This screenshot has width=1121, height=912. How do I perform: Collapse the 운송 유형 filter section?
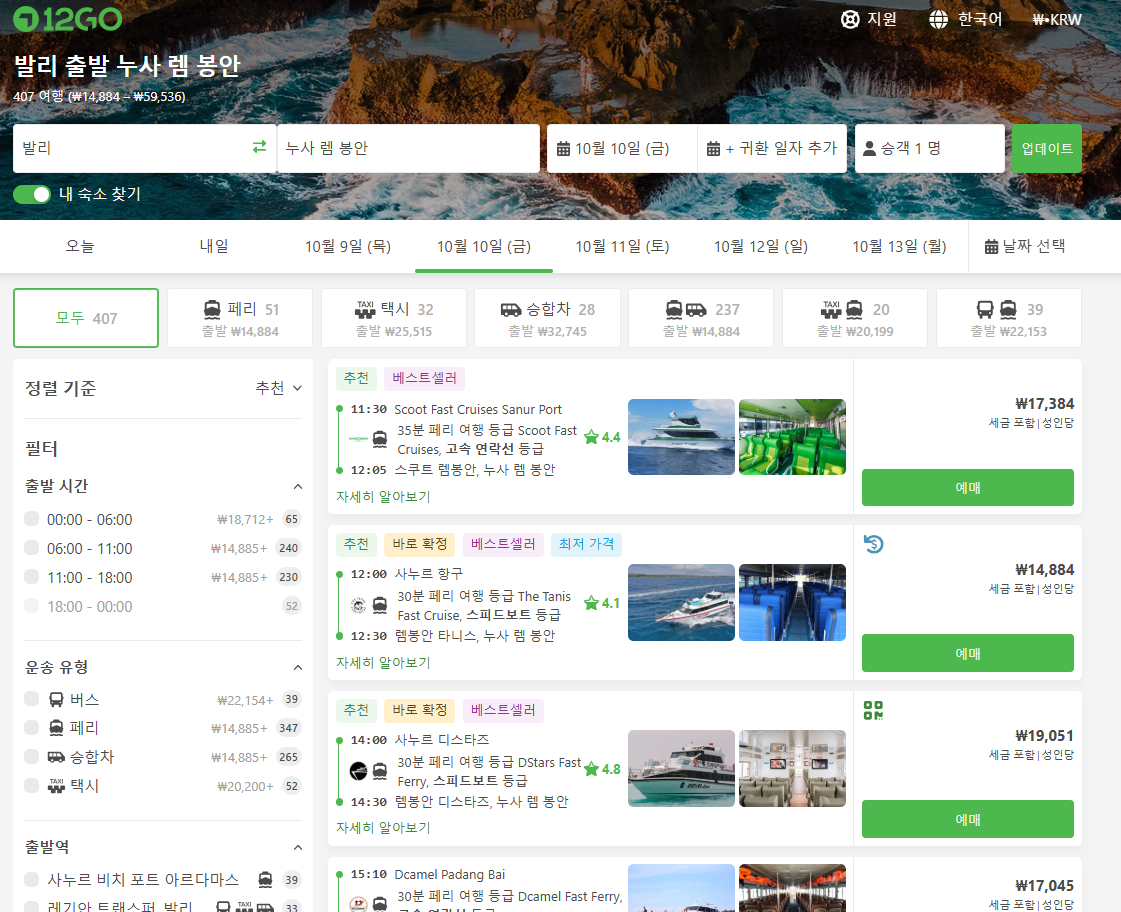pos(298,668)
